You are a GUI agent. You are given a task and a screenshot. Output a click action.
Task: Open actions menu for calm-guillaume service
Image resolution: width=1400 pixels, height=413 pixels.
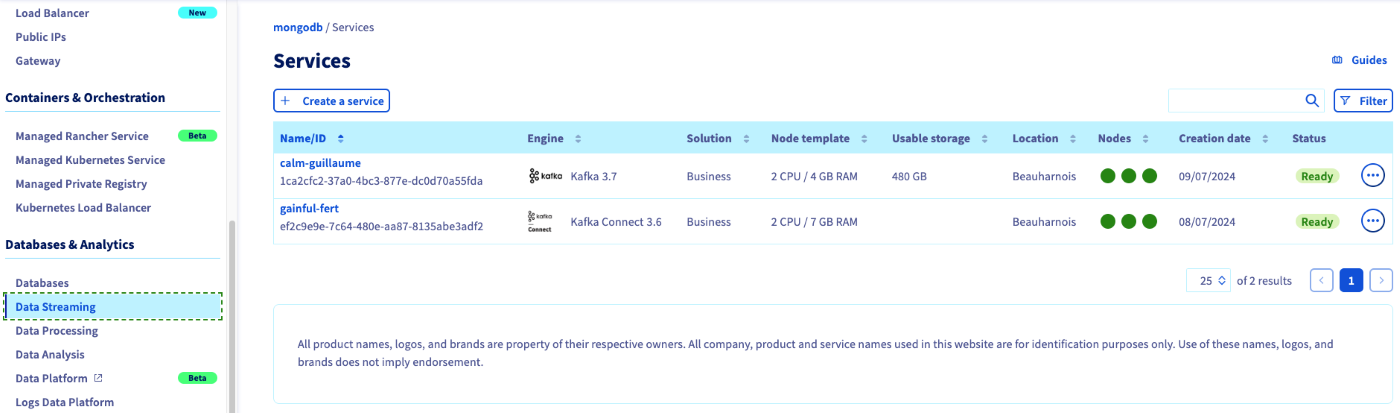click(x=1373, y=176)
